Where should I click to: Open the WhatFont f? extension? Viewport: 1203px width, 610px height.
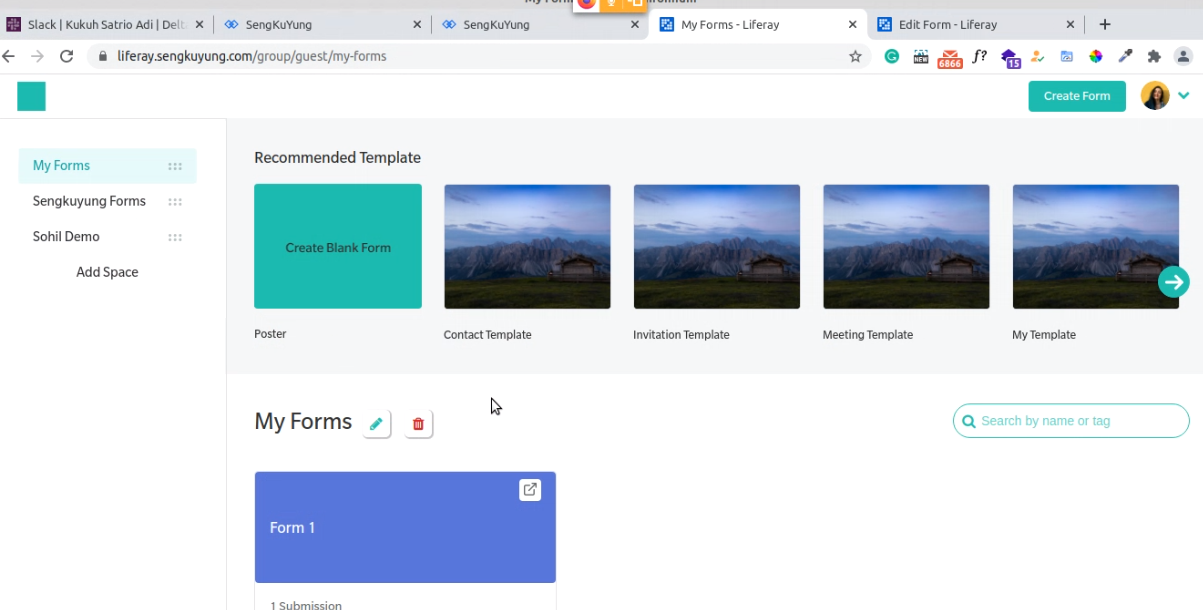pos(979,56)
